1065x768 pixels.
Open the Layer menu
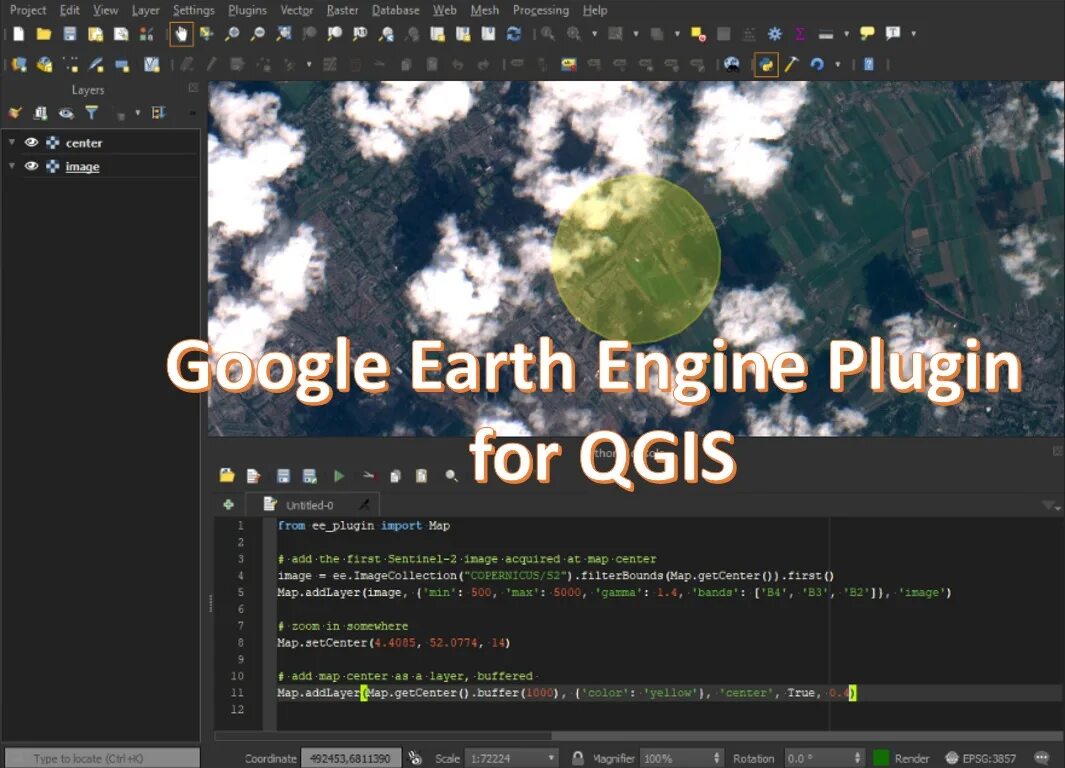(145, 10)
